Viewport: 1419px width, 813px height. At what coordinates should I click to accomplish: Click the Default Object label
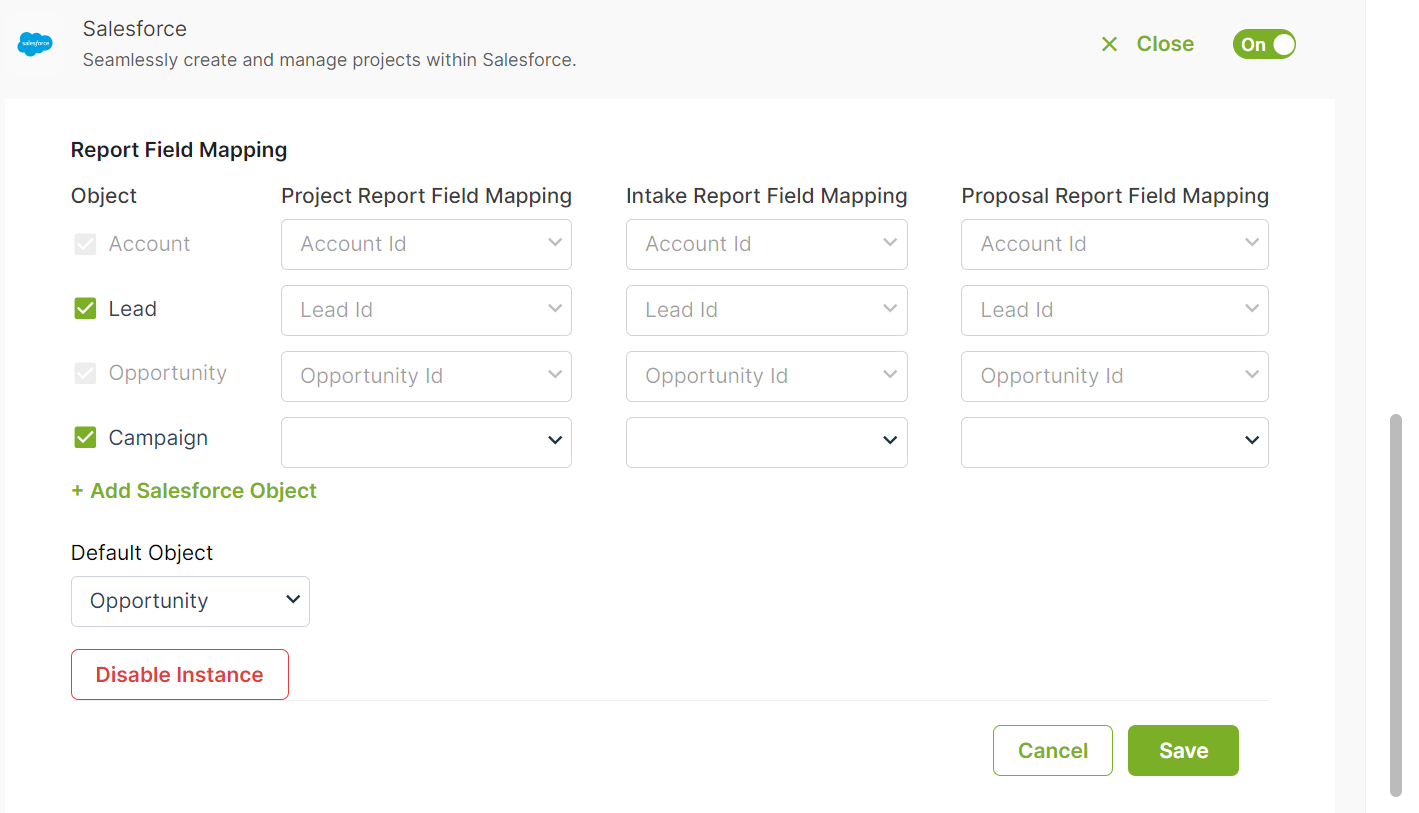pos(142,553)
